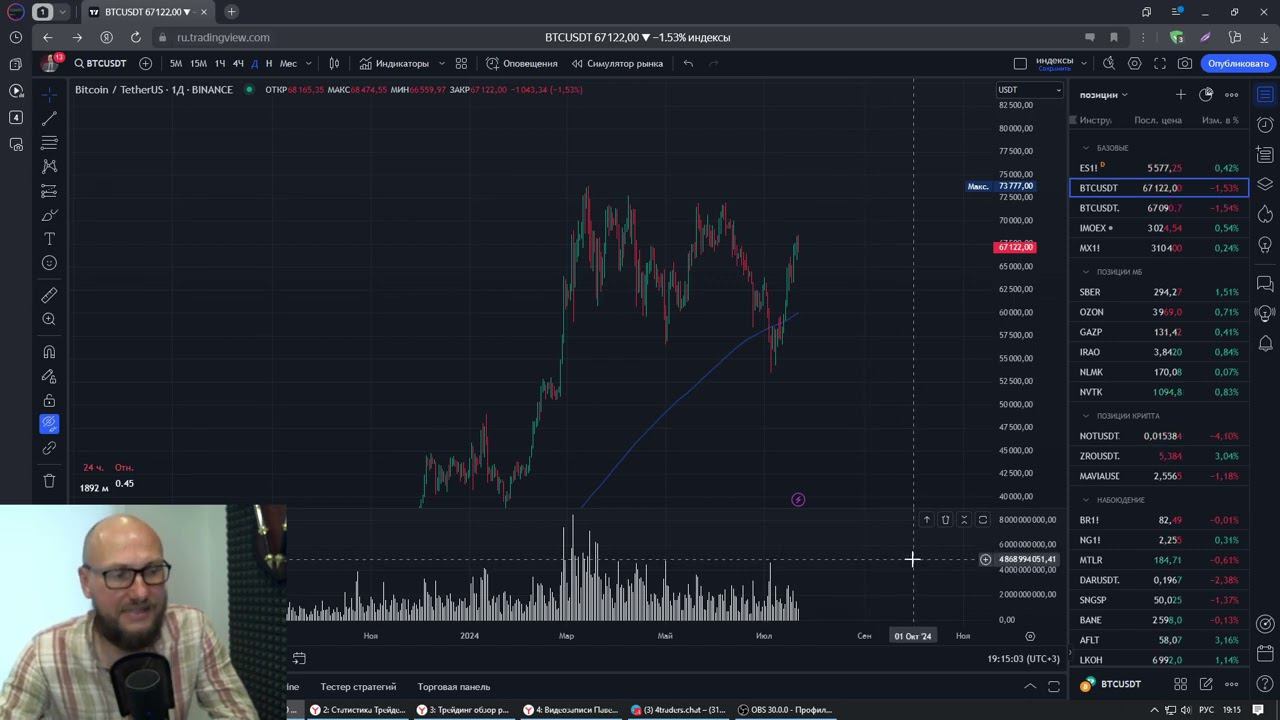Open the Торговая панель tab
Viewport: 1280px width, 720px height.
pyautogui.click(x=453, y=687)
